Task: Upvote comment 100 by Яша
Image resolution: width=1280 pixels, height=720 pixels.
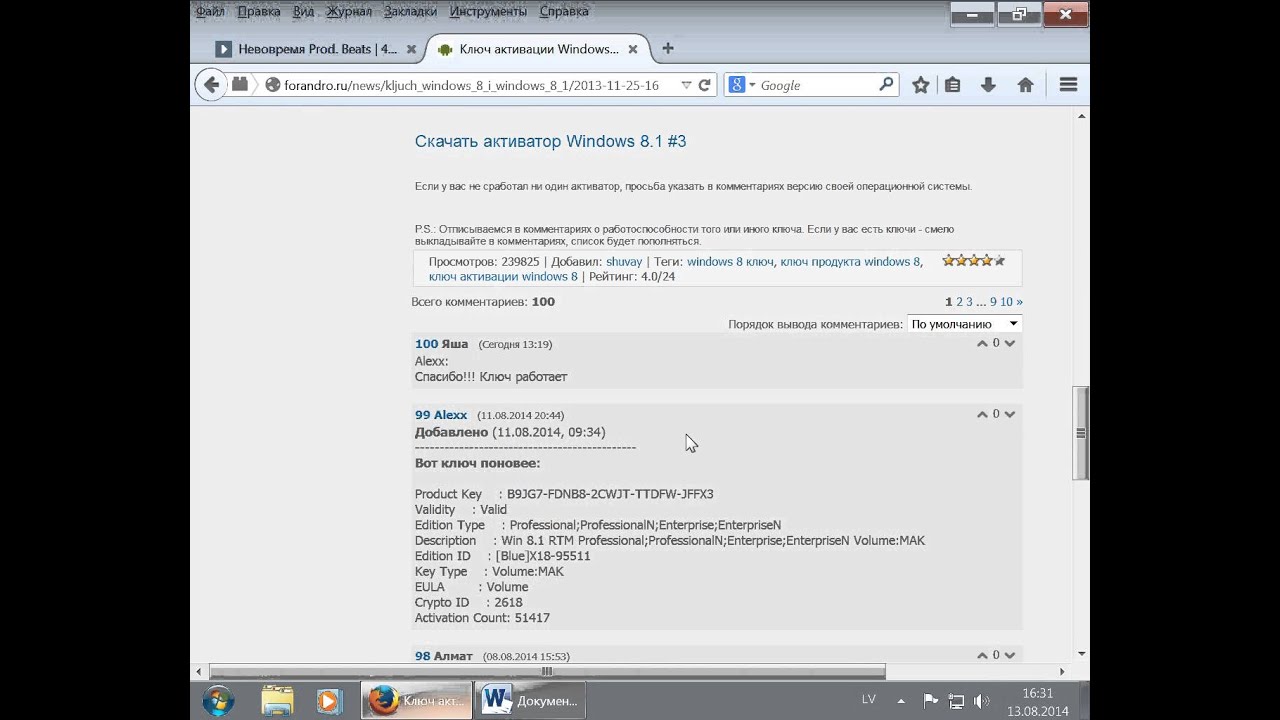Action: [982, 343]
